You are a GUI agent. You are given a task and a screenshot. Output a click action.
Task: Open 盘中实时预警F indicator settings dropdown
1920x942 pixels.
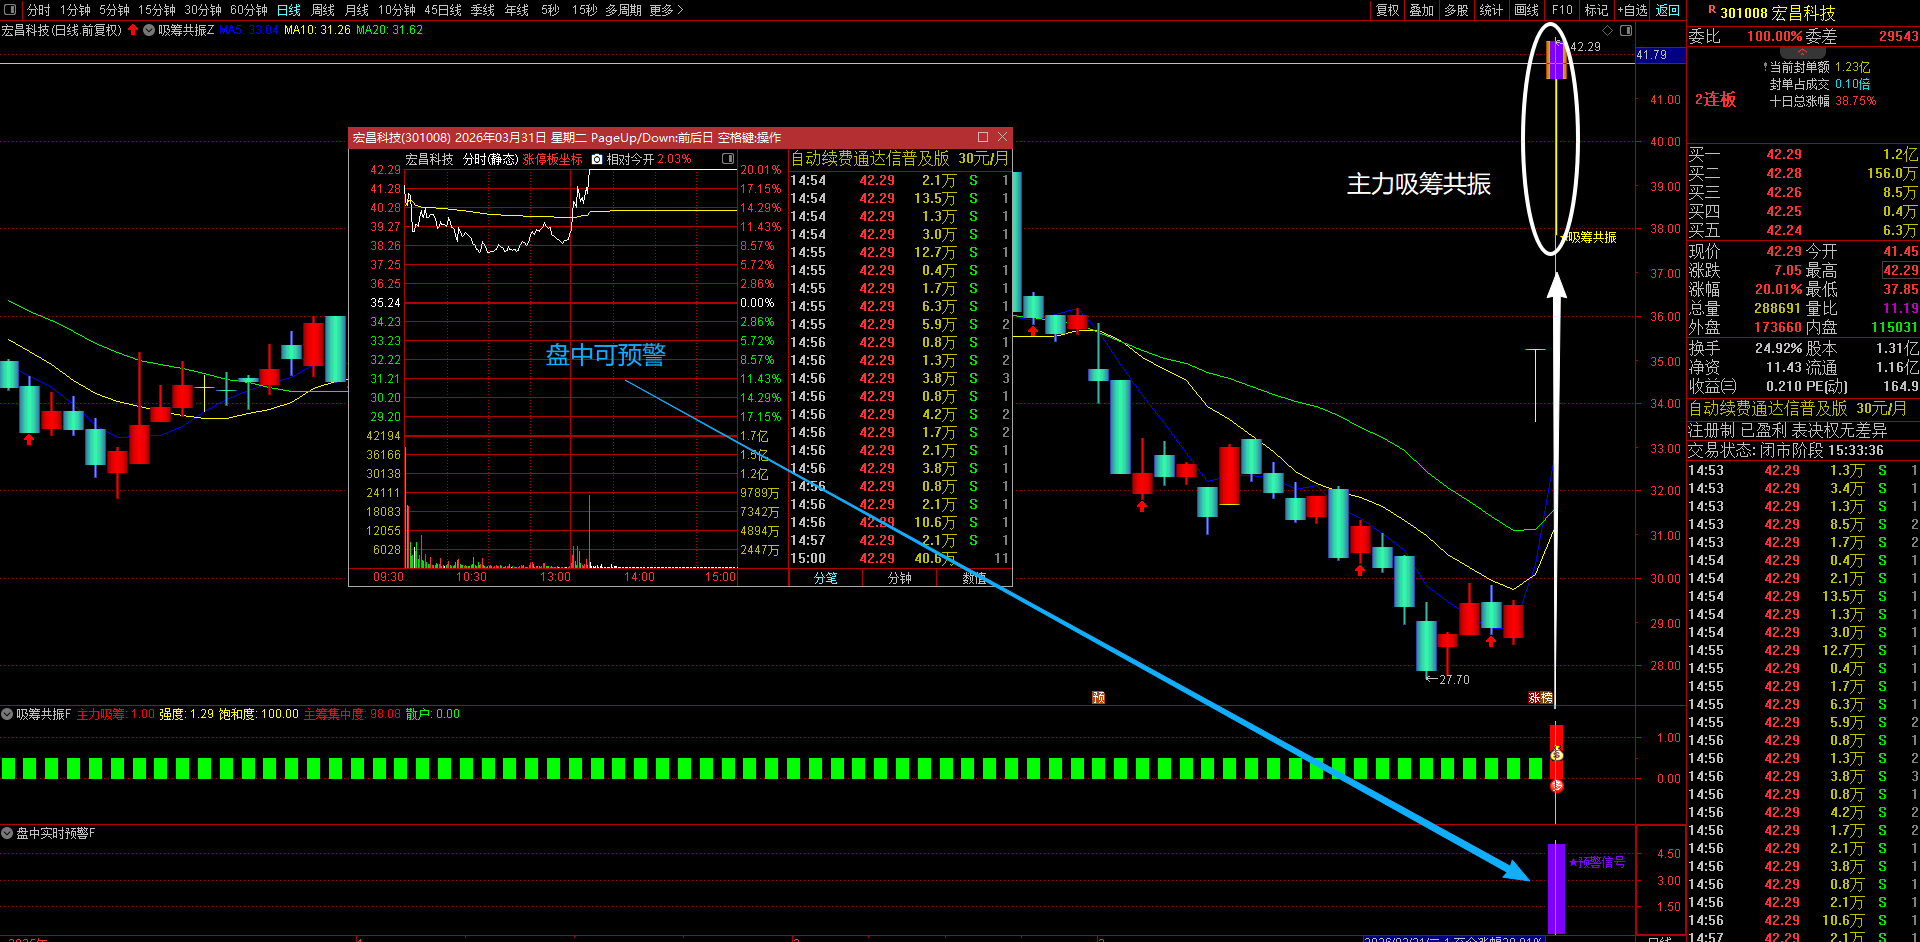point(7,833)
